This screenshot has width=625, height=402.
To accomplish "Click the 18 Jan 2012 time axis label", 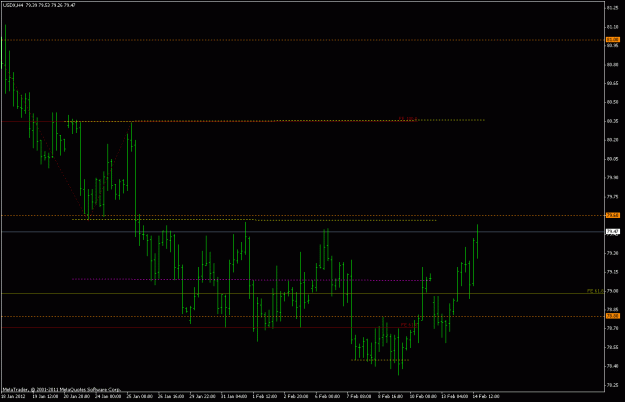I will pos(13,396).
